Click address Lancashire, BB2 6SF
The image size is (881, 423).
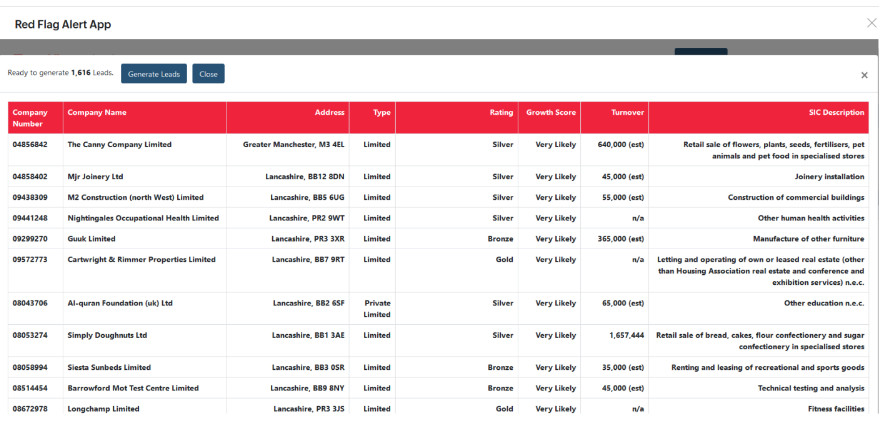click(x=309, y=303)
